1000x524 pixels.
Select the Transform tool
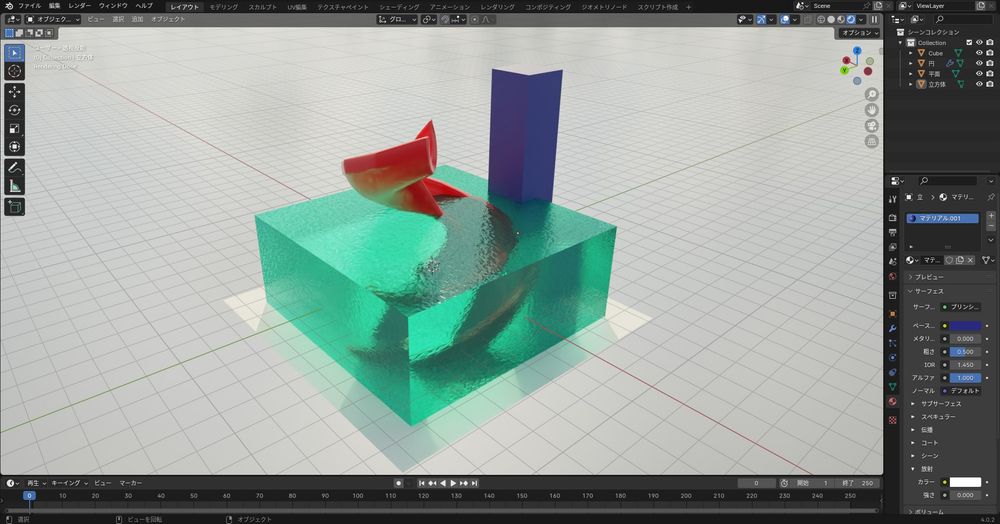(x=14, y=147)
